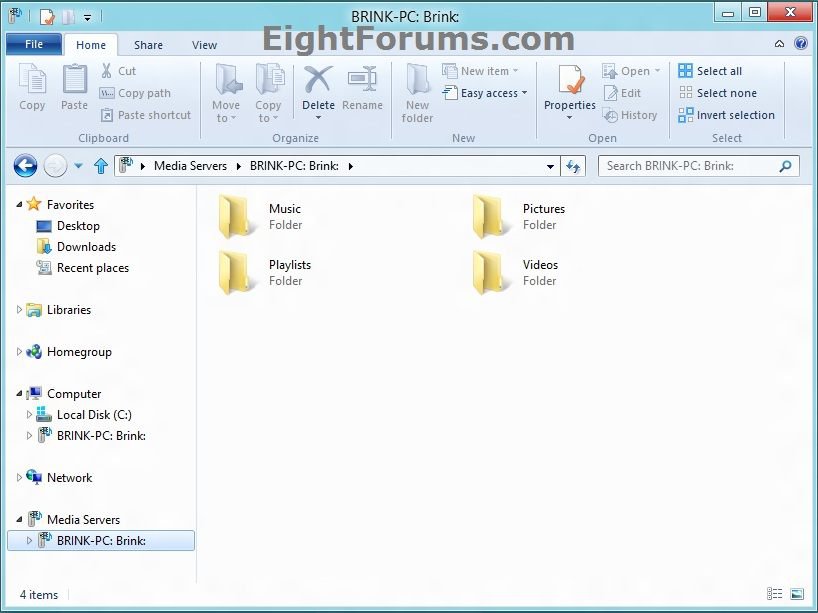Click the History icon in the Open group

(x=630, y=115)
